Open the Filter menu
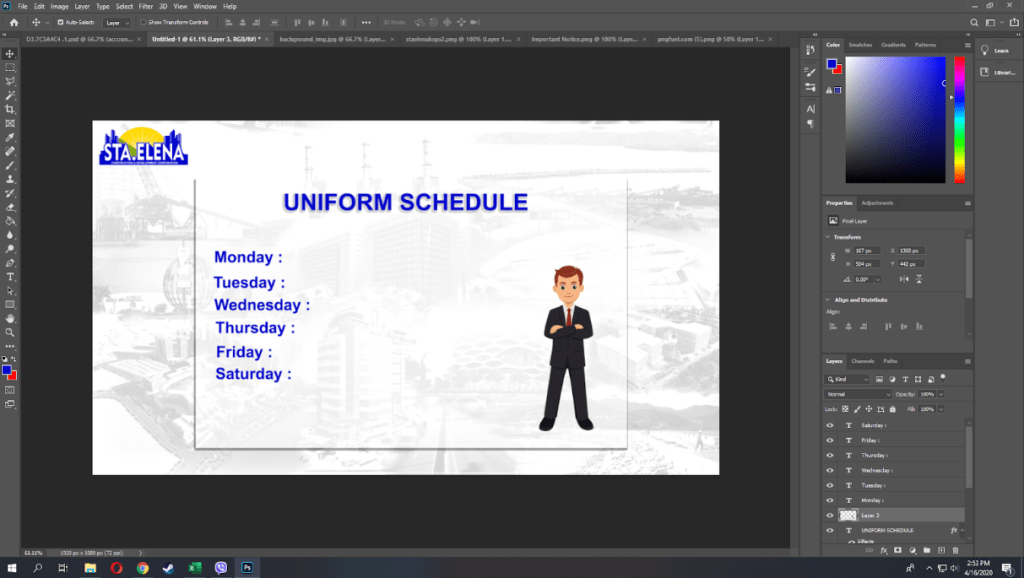Image resolution: width=1024 pixels, height=578 pixels. [146, 6]
